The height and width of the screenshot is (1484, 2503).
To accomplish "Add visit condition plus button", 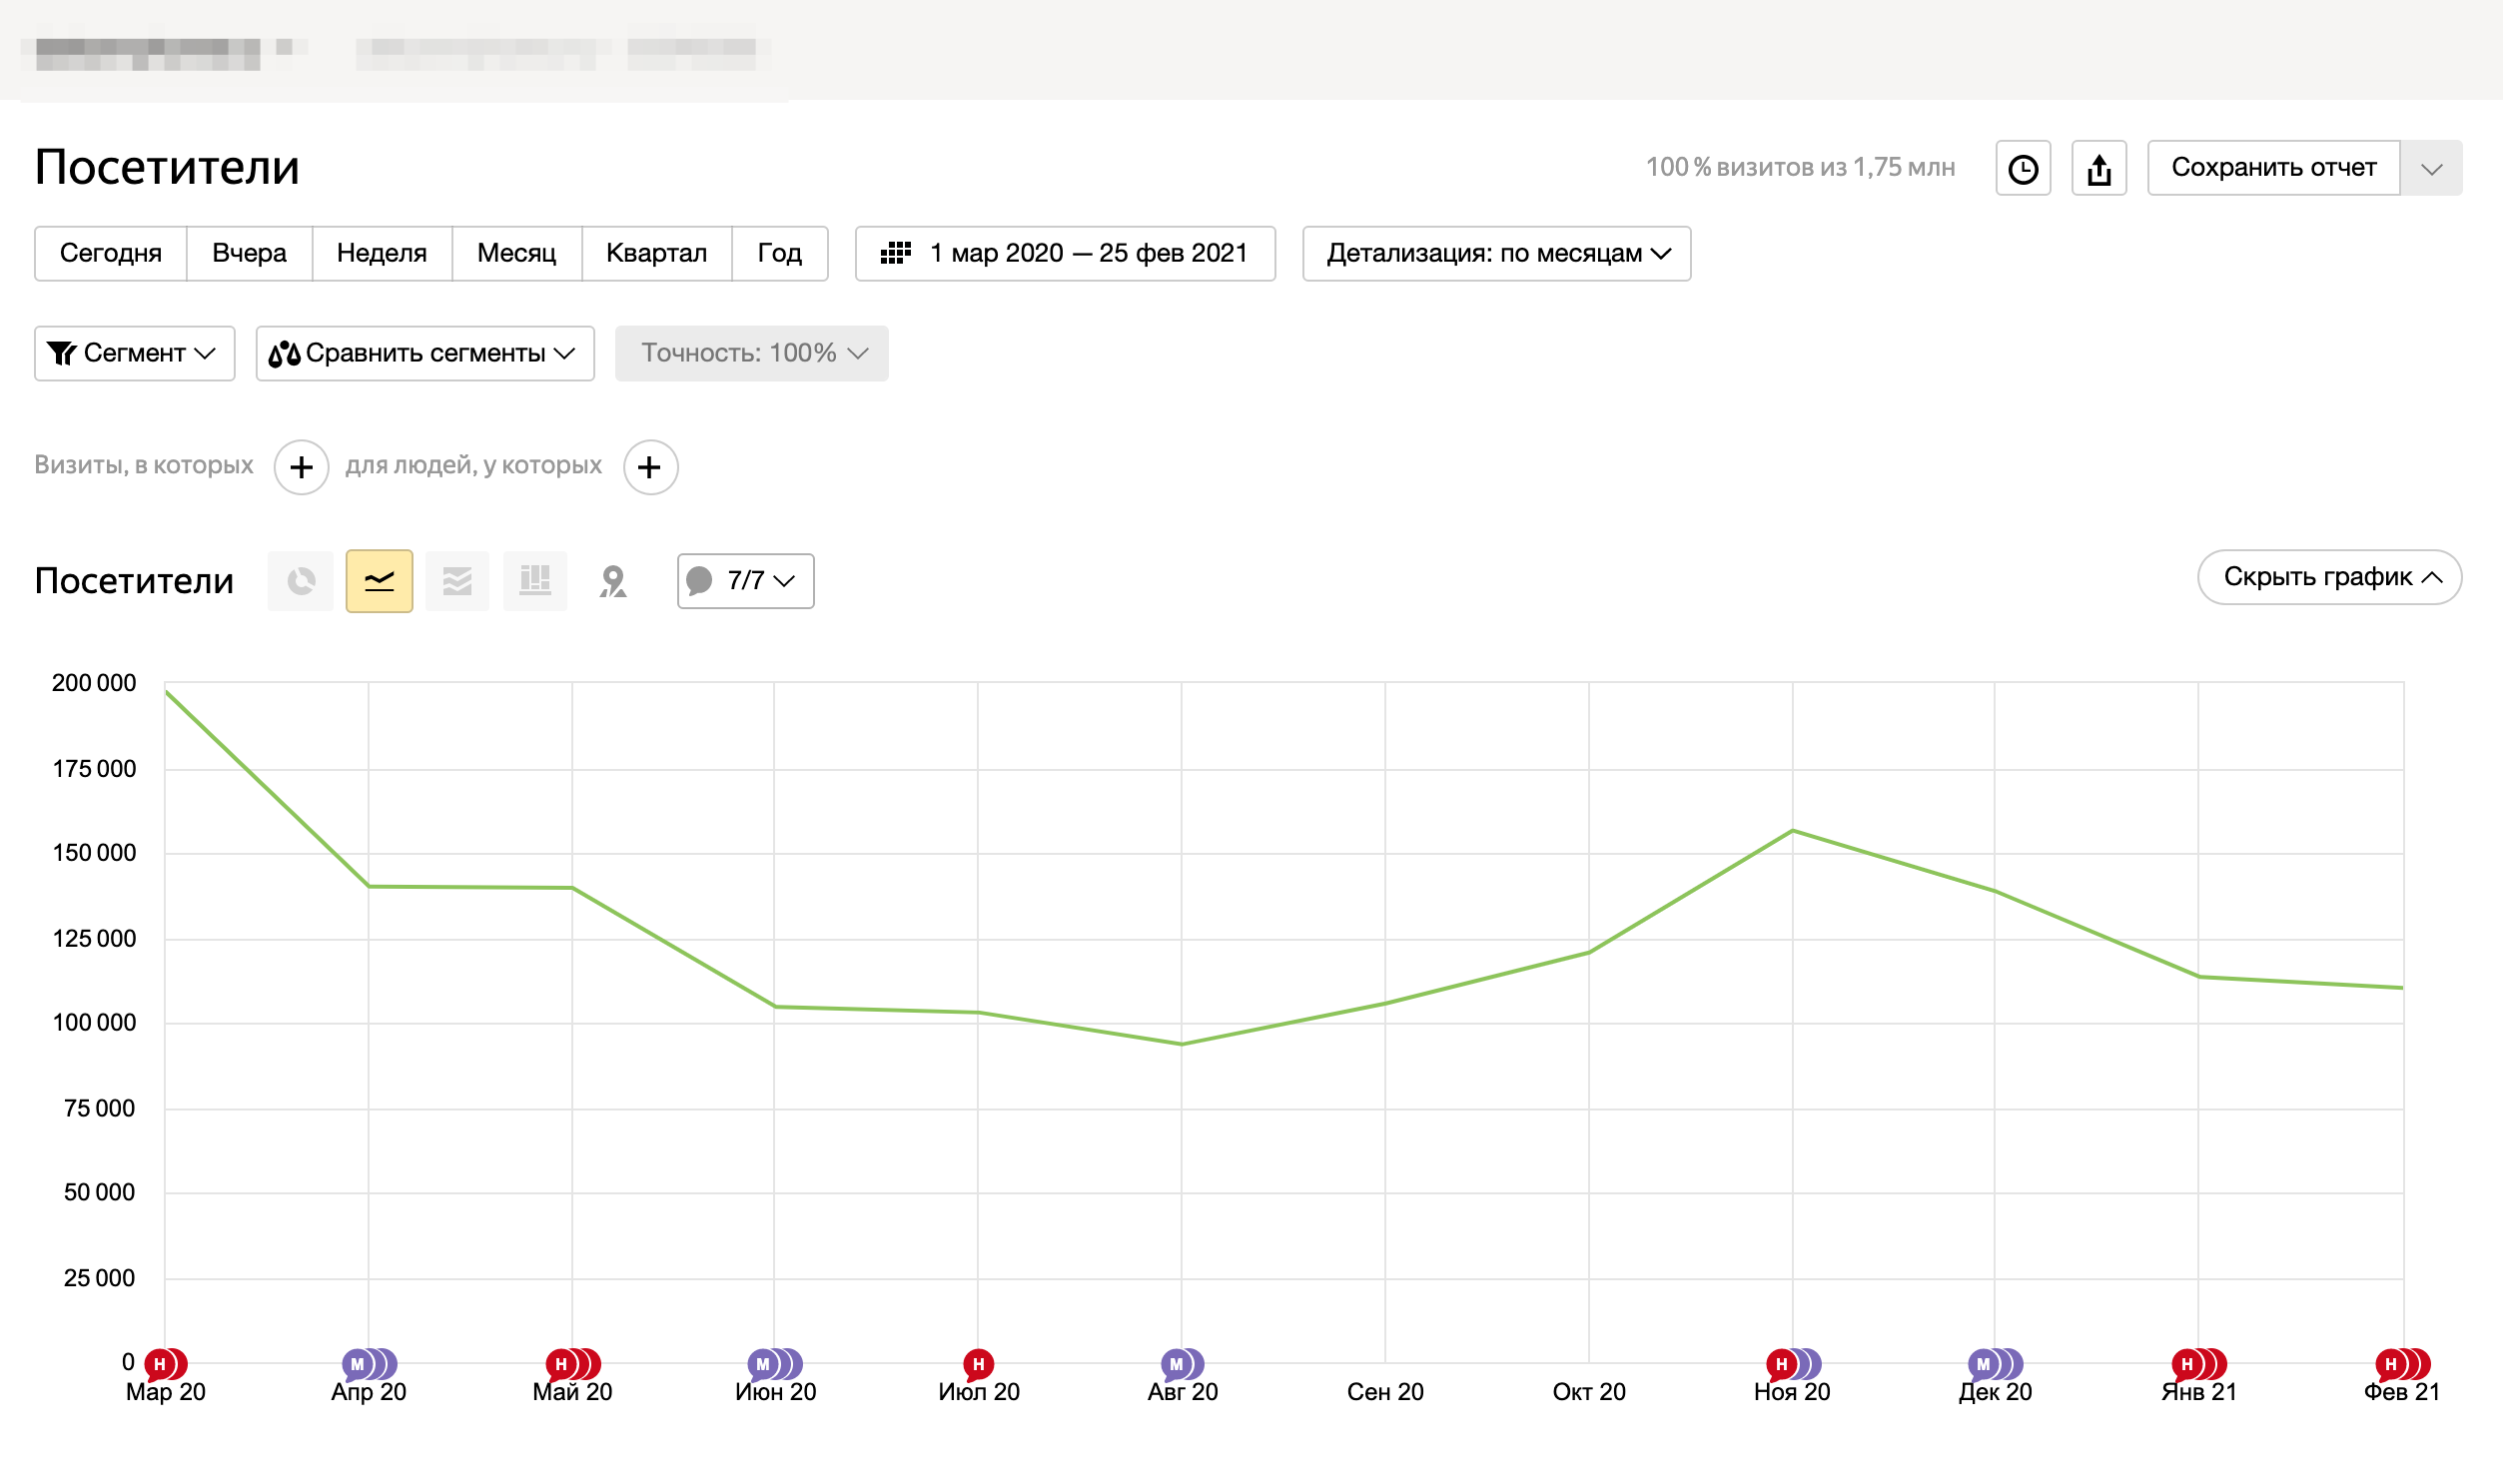I will pos(301,467).
